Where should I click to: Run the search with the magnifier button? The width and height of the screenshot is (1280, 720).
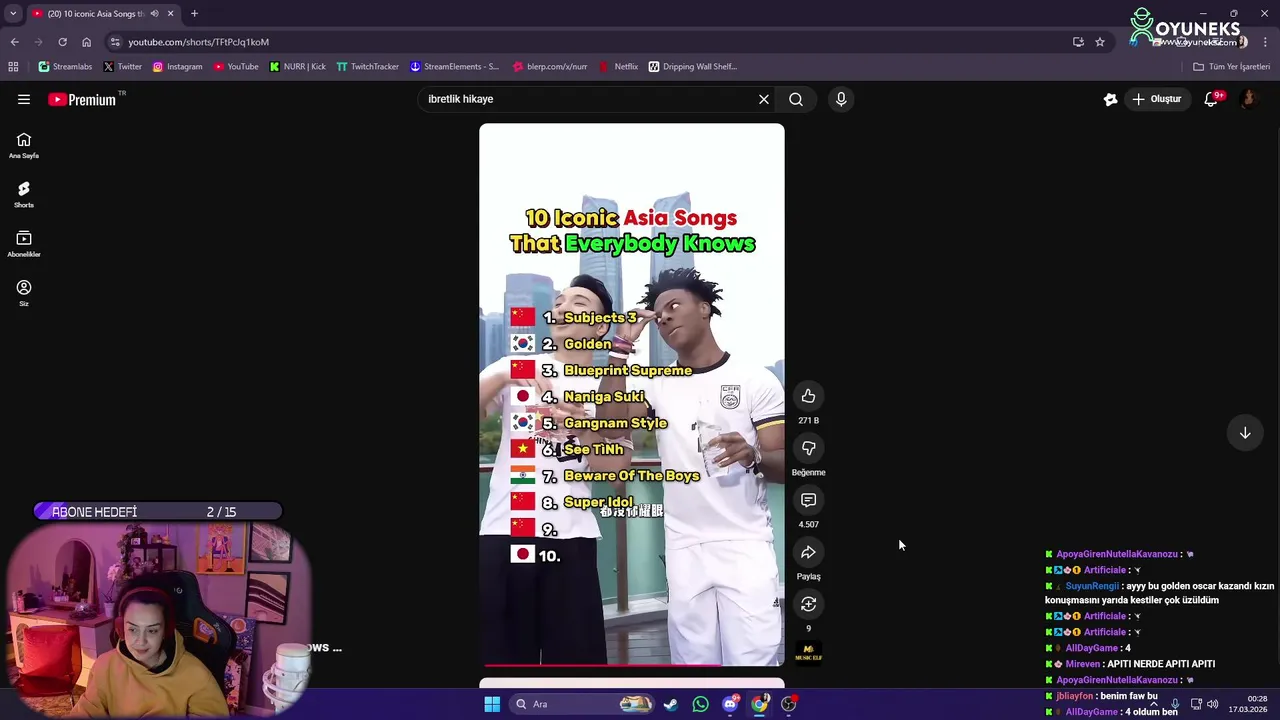(x=796, y=99)
